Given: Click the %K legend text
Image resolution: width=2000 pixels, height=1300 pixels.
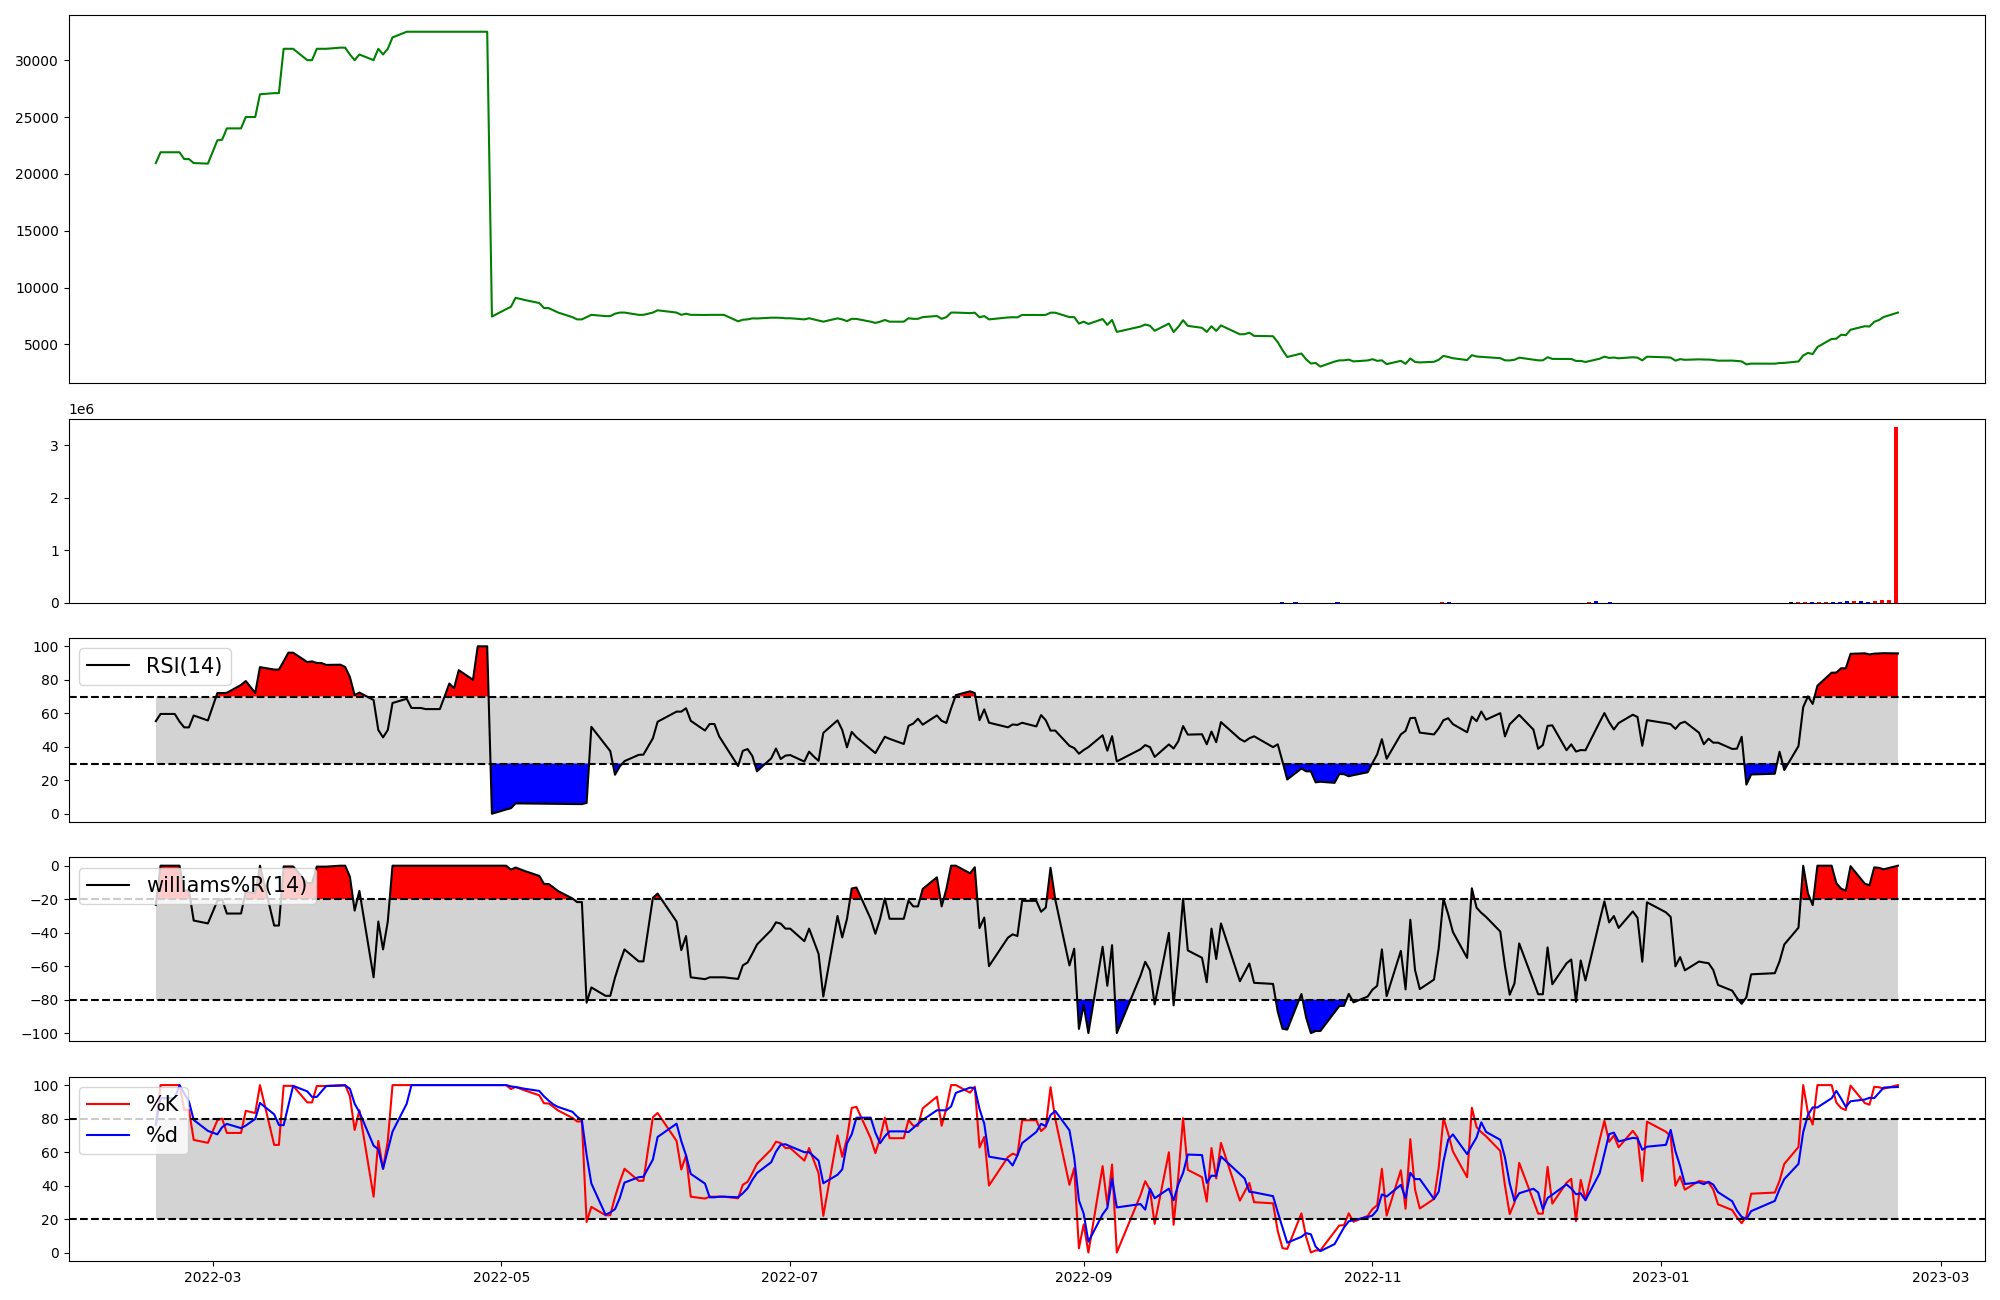Looking at the screenshot, I should click(x=162, y=1104).
